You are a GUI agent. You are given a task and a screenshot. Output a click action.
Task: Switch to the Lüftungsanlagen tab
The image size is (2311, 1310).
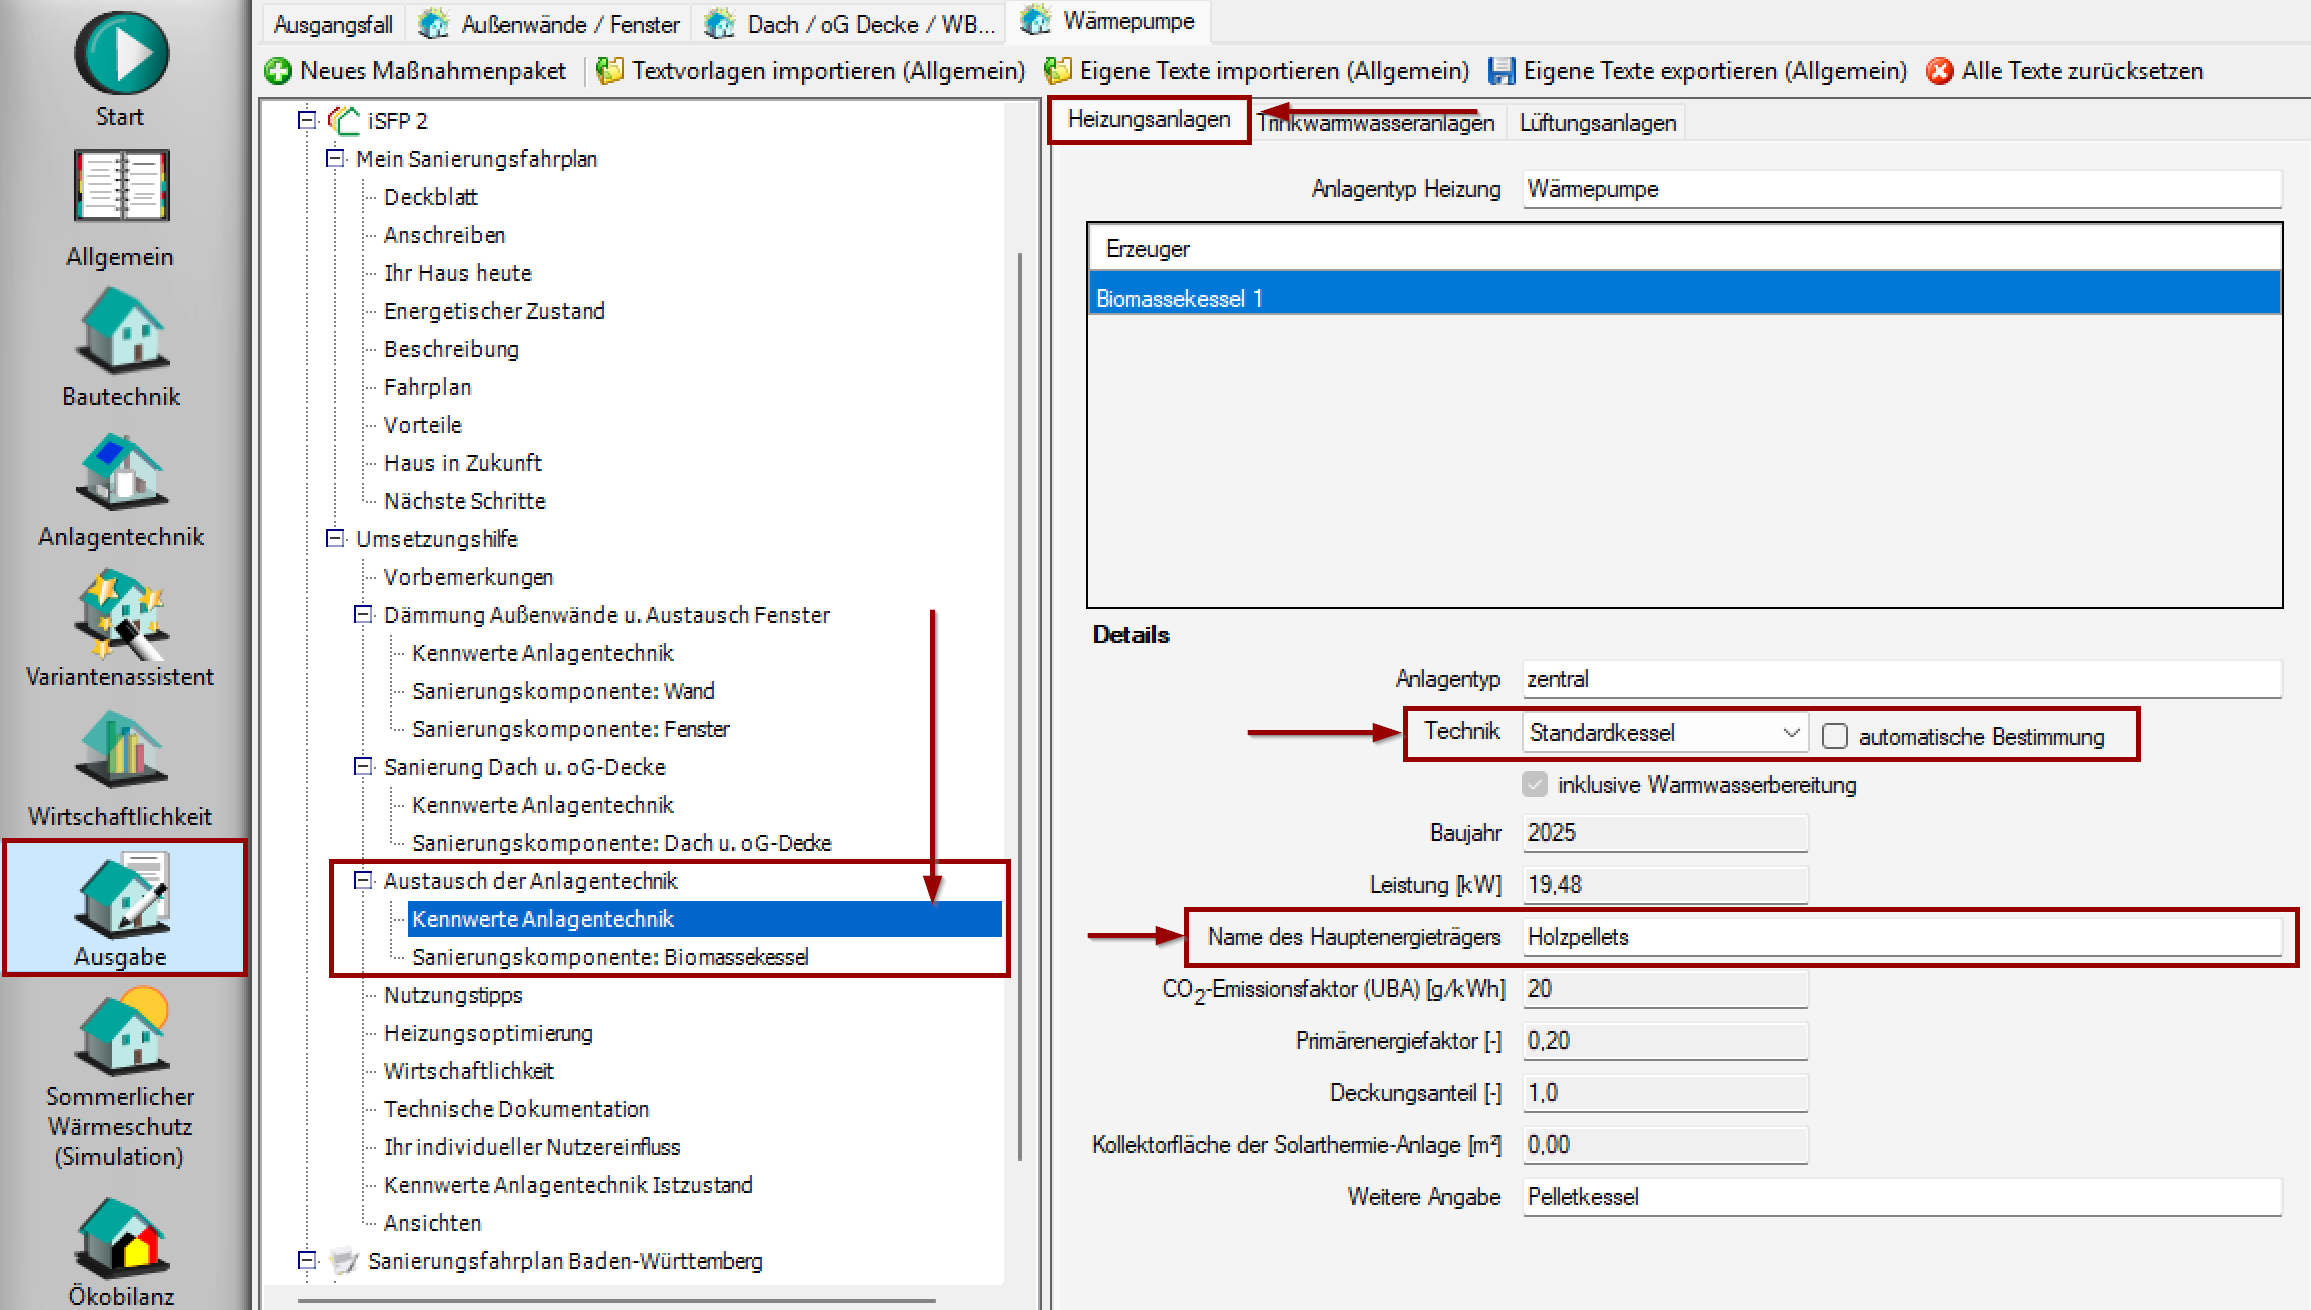click(1597, 123)
